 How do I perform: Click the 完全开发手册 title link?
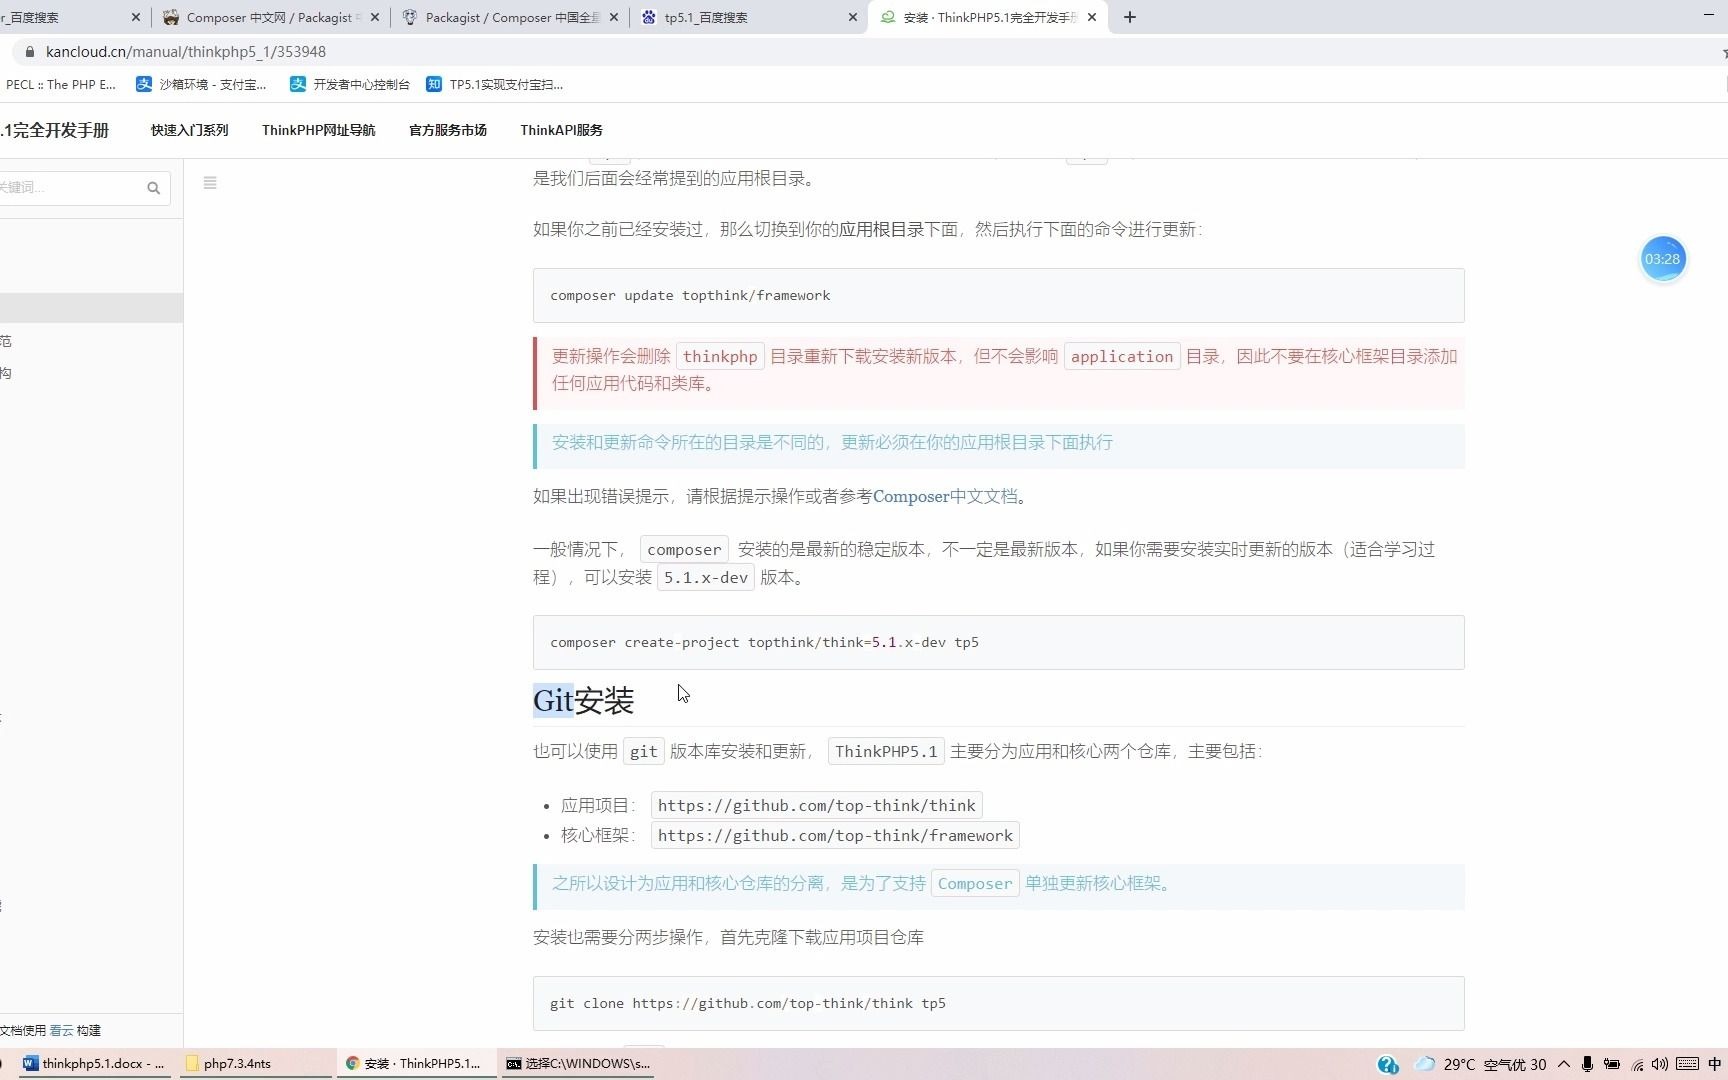pyautogui.click(x=55, y=130)
